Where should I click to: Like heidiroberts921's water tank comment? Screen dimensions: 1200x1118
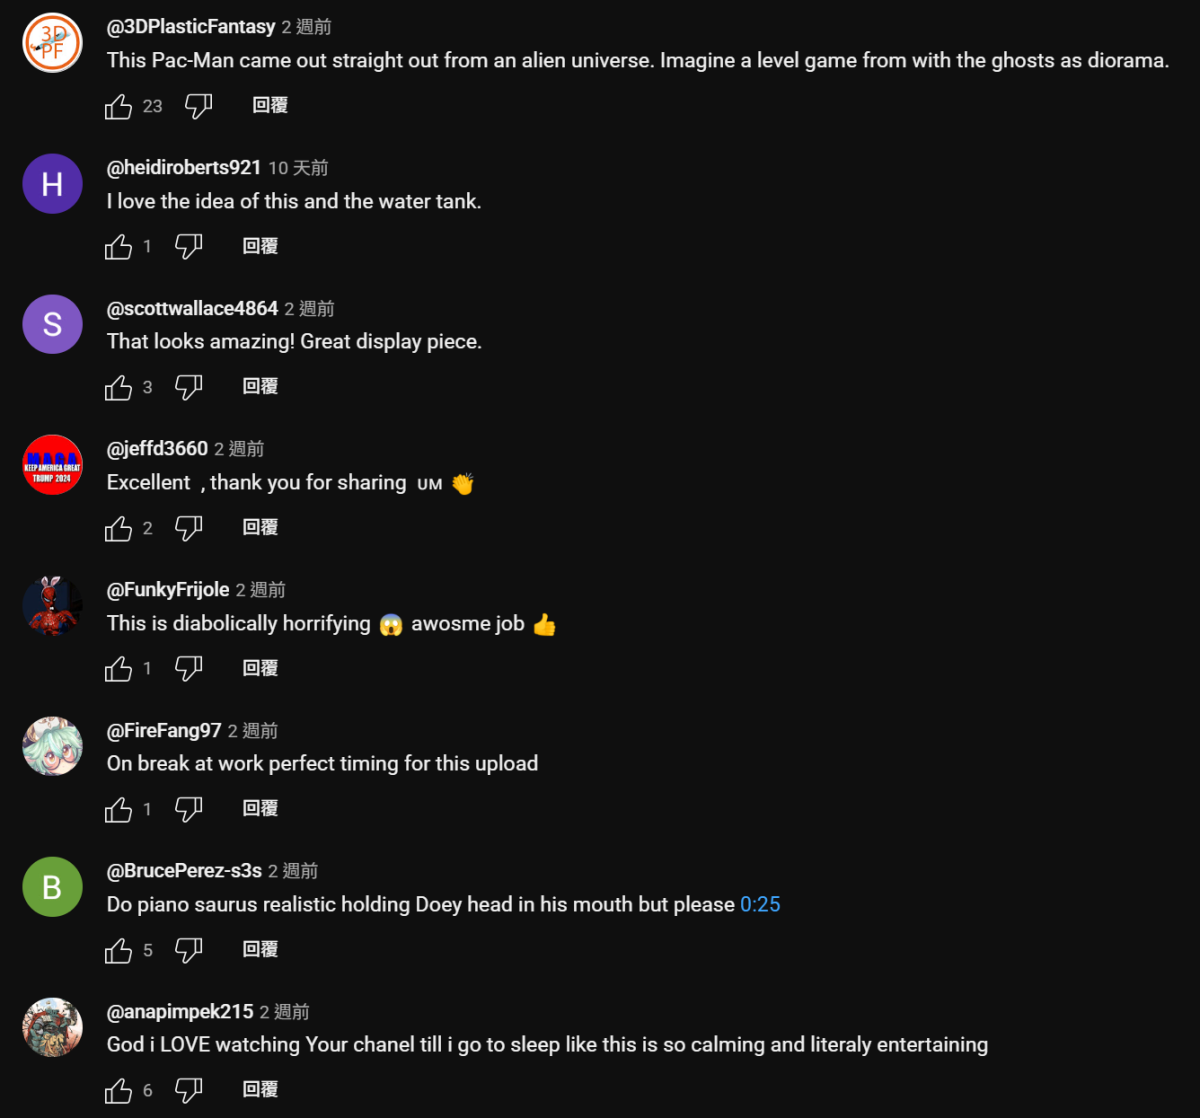(x=118, y=246)
